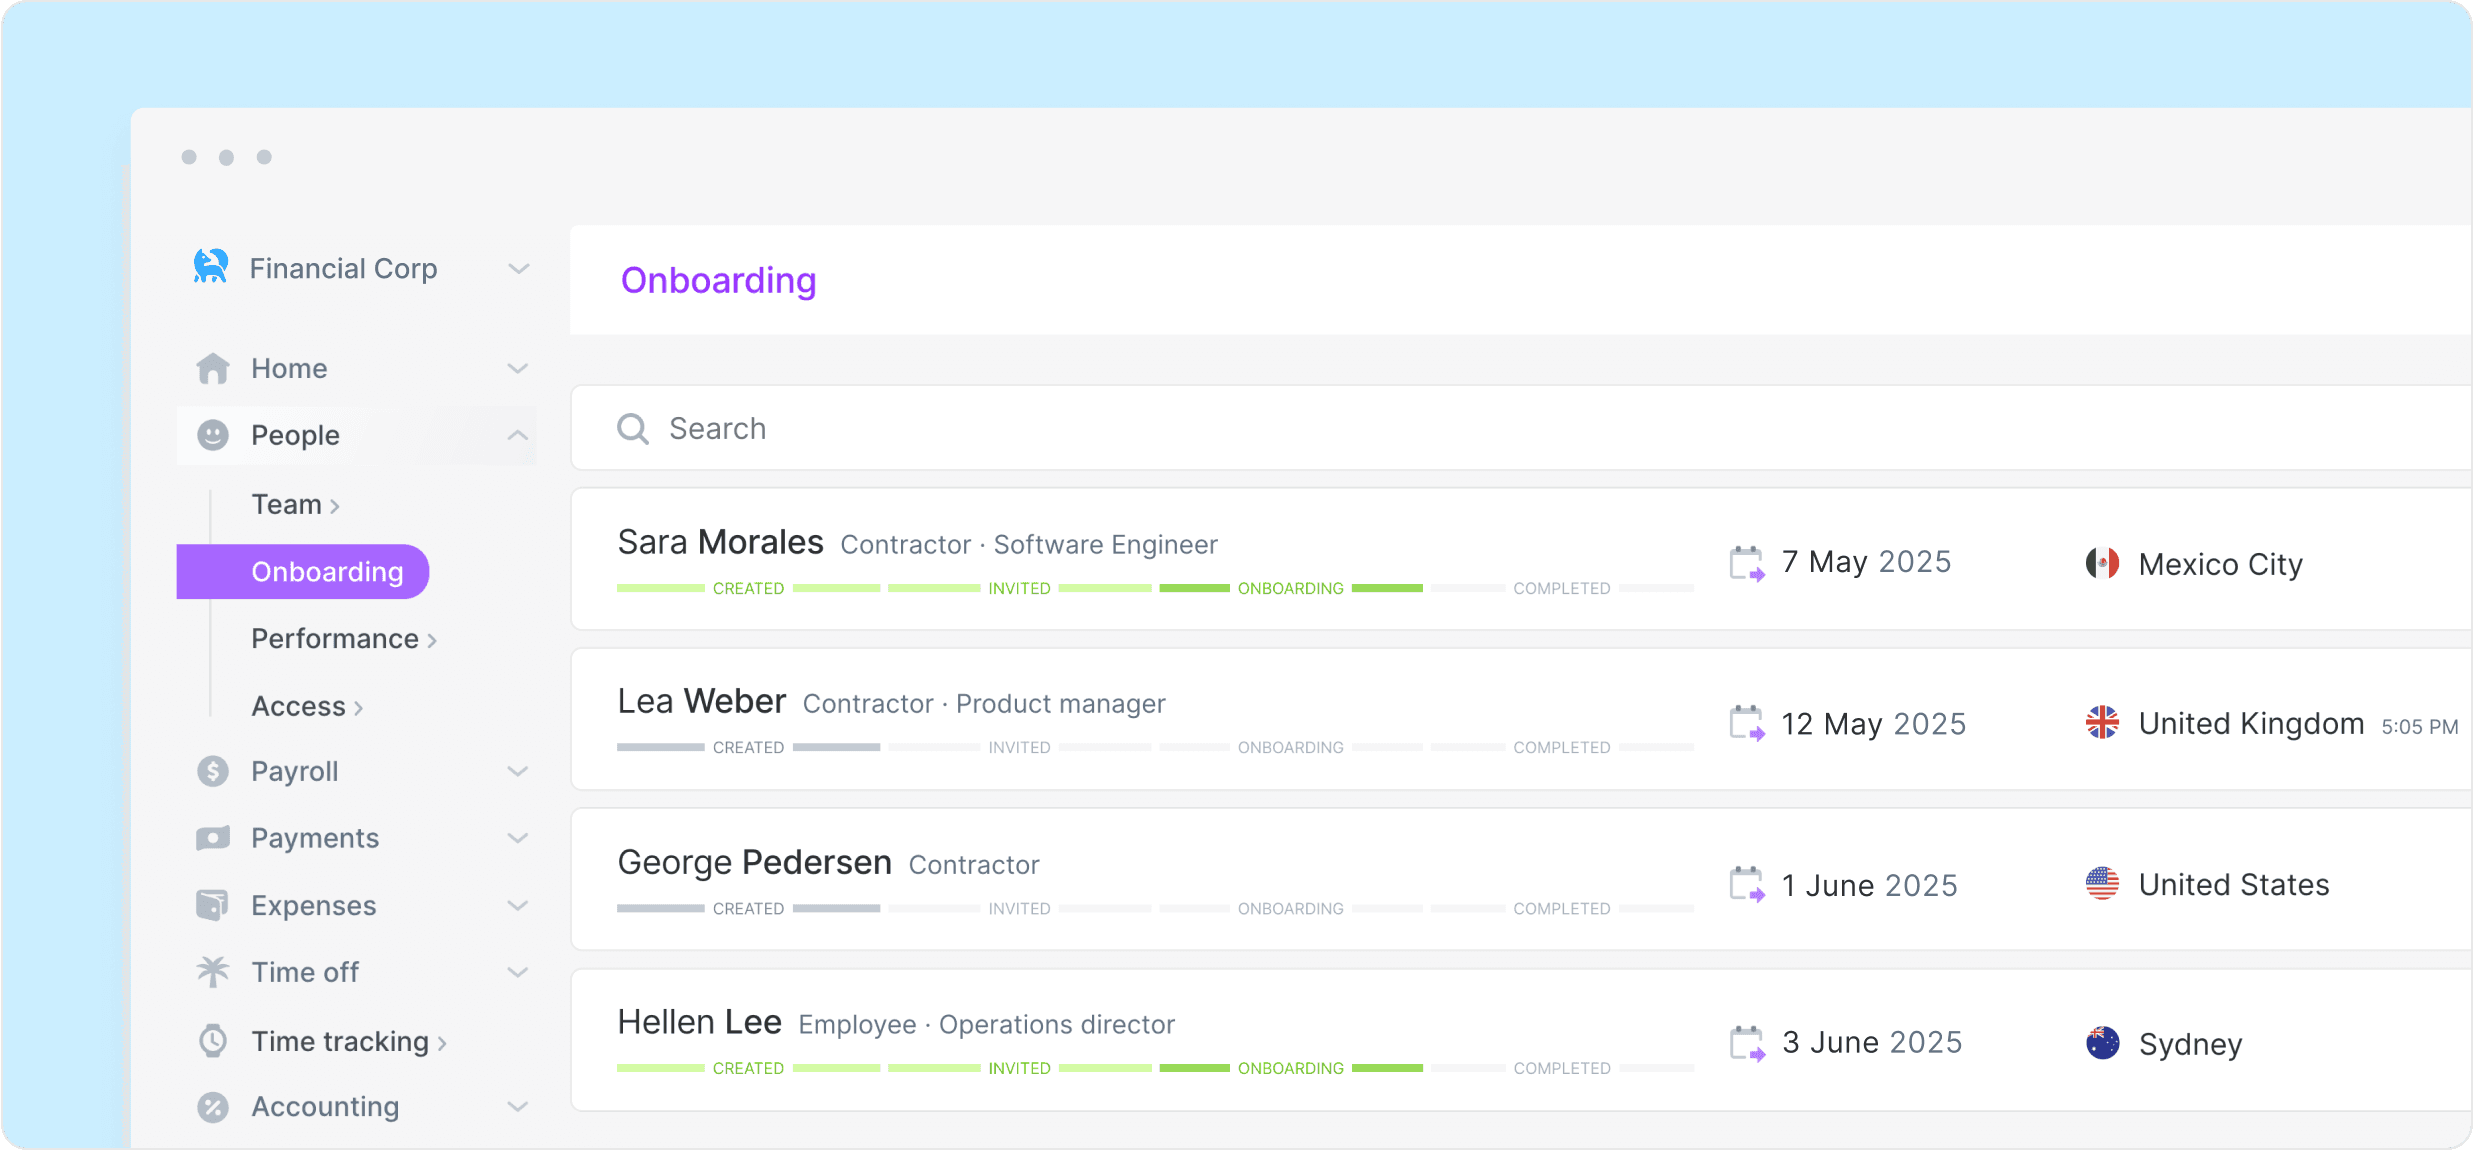Image resolution: width=2473 pixels, height=1150 pixels.
Task: Click the Time off palm tree icon
Action: pos(213,971)
